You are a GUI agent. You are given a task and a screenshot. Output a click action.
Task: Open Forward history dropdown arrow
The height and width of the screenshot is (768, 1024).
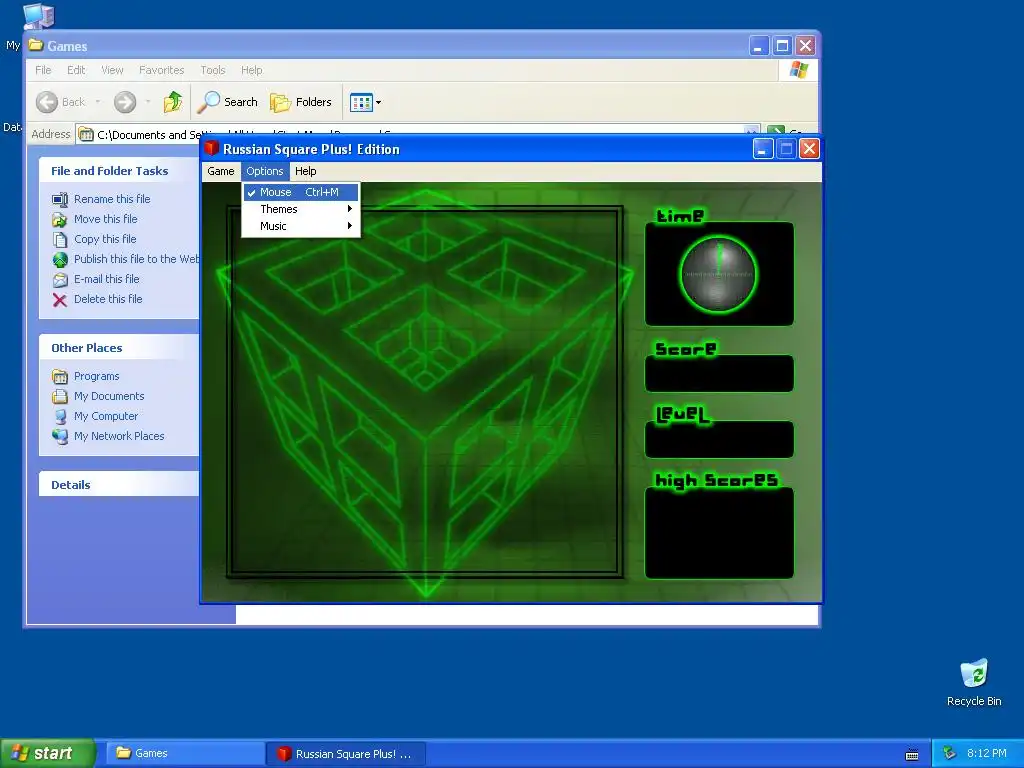click(x=148, y=102)
